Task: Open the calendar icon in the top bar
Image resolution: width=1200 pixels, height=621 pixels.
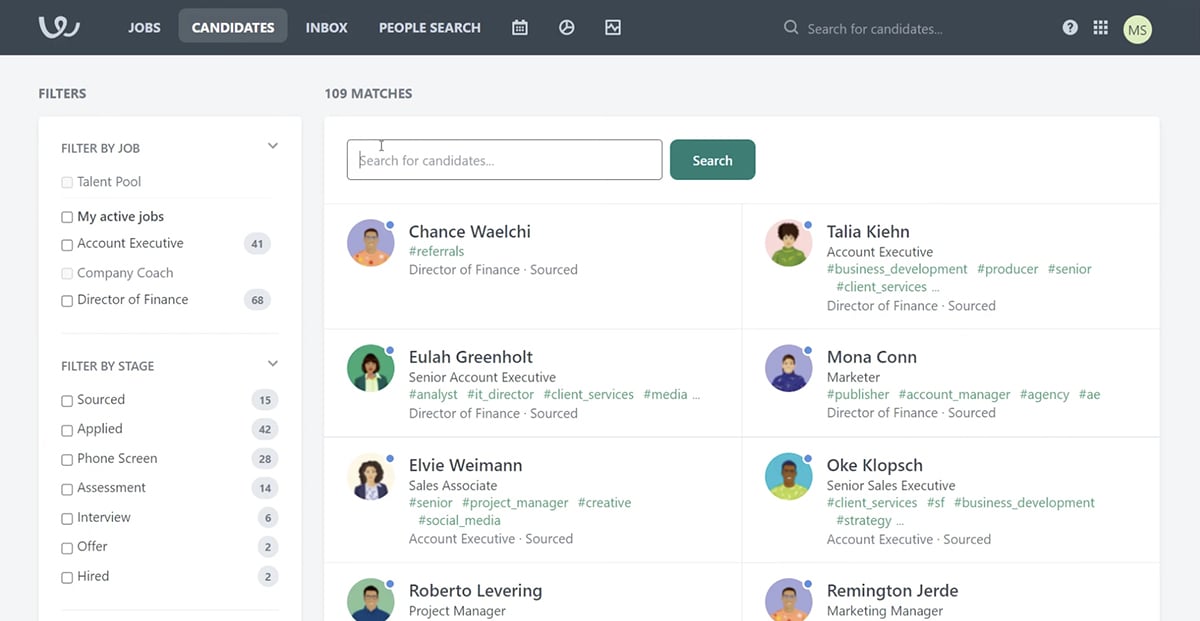Action: pyautogui.click(x=519, y=27)
